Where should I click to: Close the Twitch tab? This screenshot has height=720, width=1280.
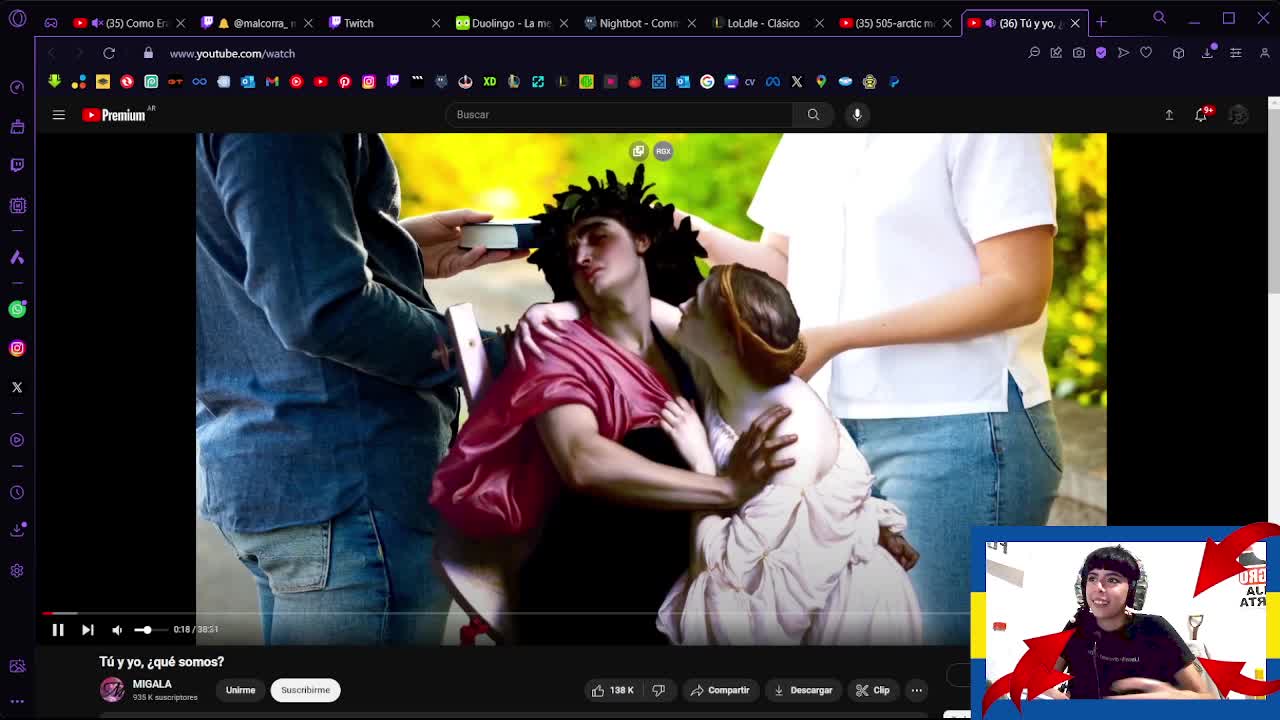436,23
